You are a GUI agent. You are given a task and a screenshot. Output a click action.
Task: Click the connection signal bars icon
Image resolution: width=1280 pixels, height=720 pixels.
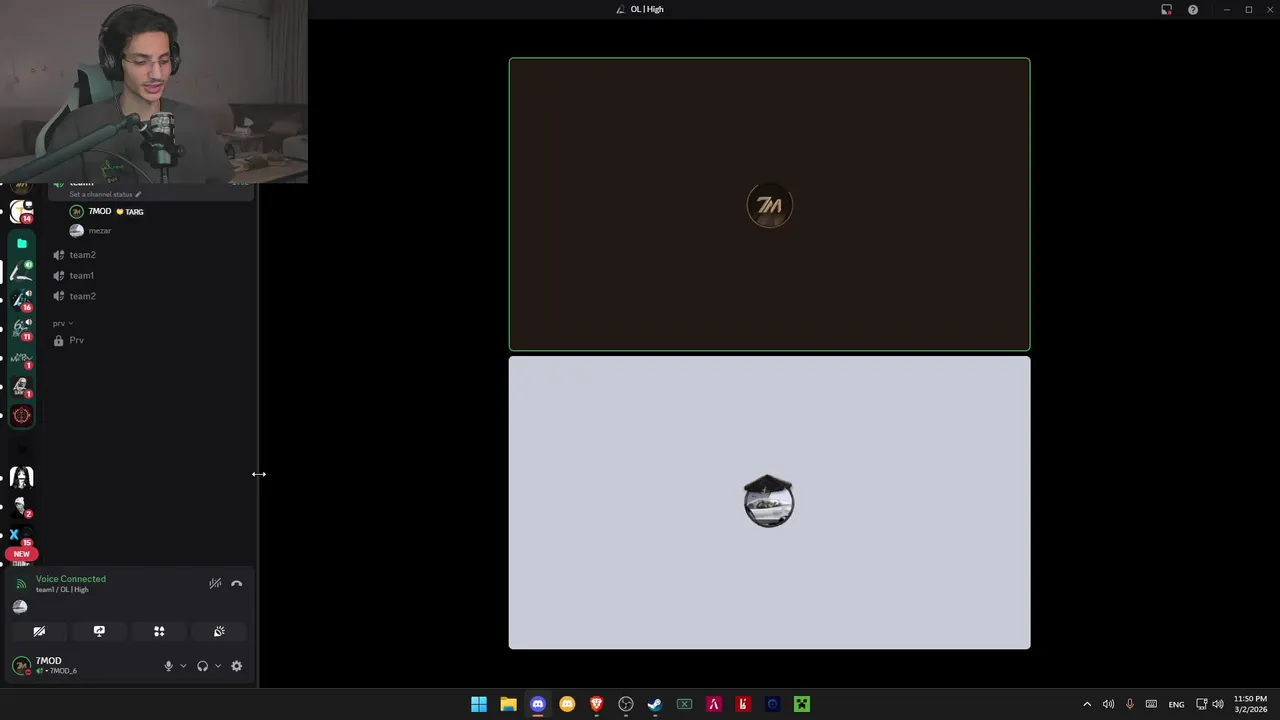click(x=21, y=584)
